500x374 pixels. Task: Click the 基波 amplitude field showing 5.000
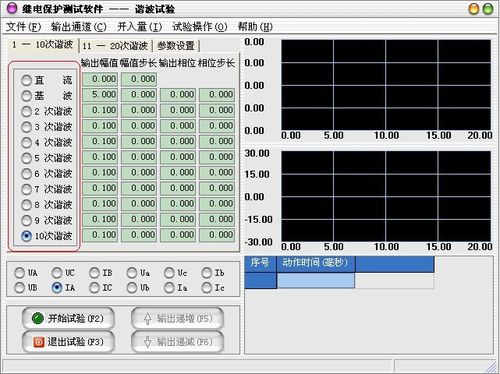coord(100,95)
